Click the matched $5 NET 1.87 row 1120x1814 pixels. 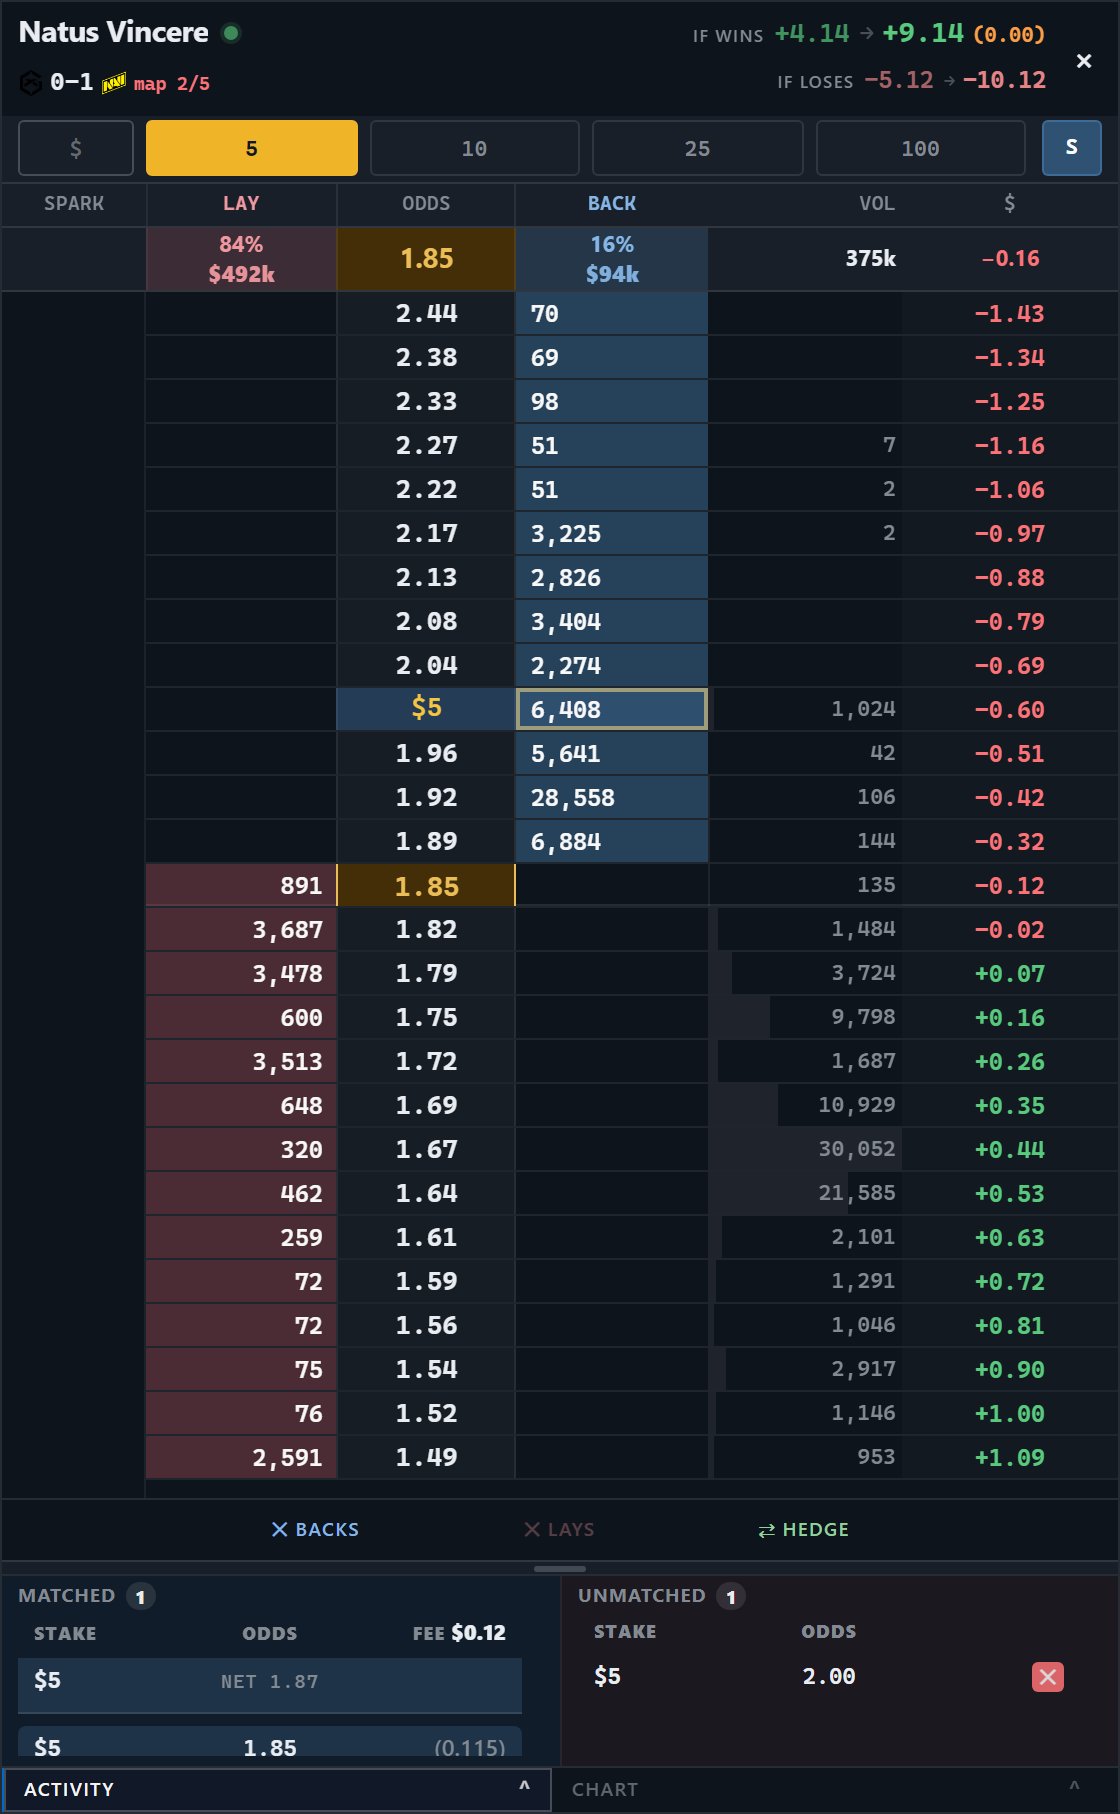[x=270, y=1685]
